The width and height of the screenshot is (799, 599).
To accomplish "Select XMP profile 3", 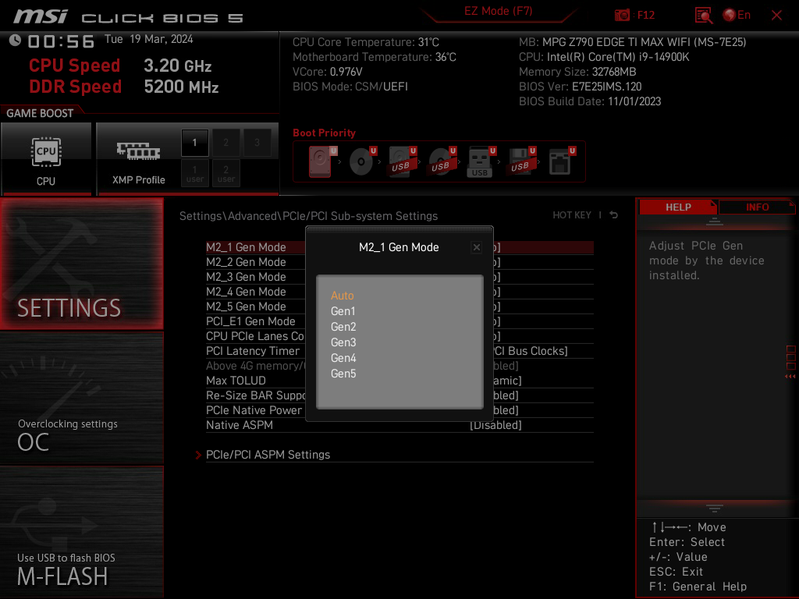I will pos(257,143).
